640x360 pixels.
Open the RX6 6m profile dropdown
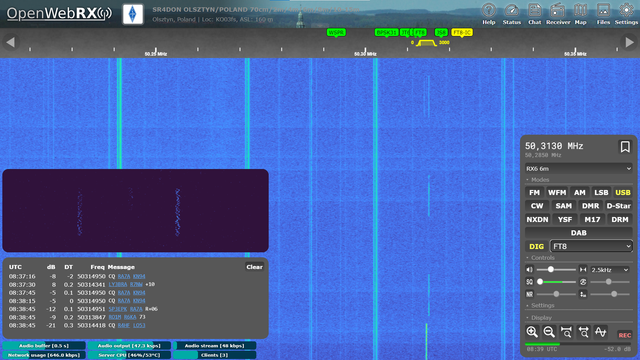(x=578, y=169)
